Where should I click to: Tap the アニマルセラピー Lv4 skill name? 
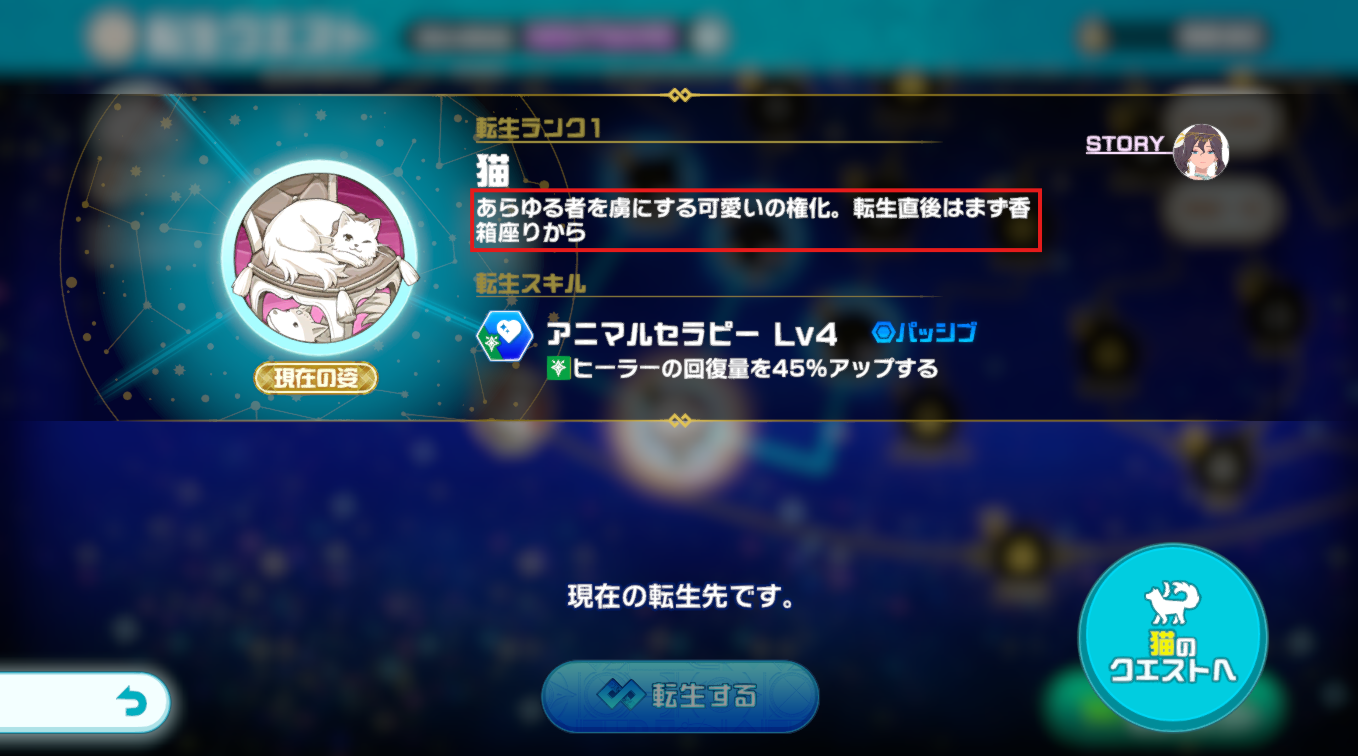click(691, 333)
